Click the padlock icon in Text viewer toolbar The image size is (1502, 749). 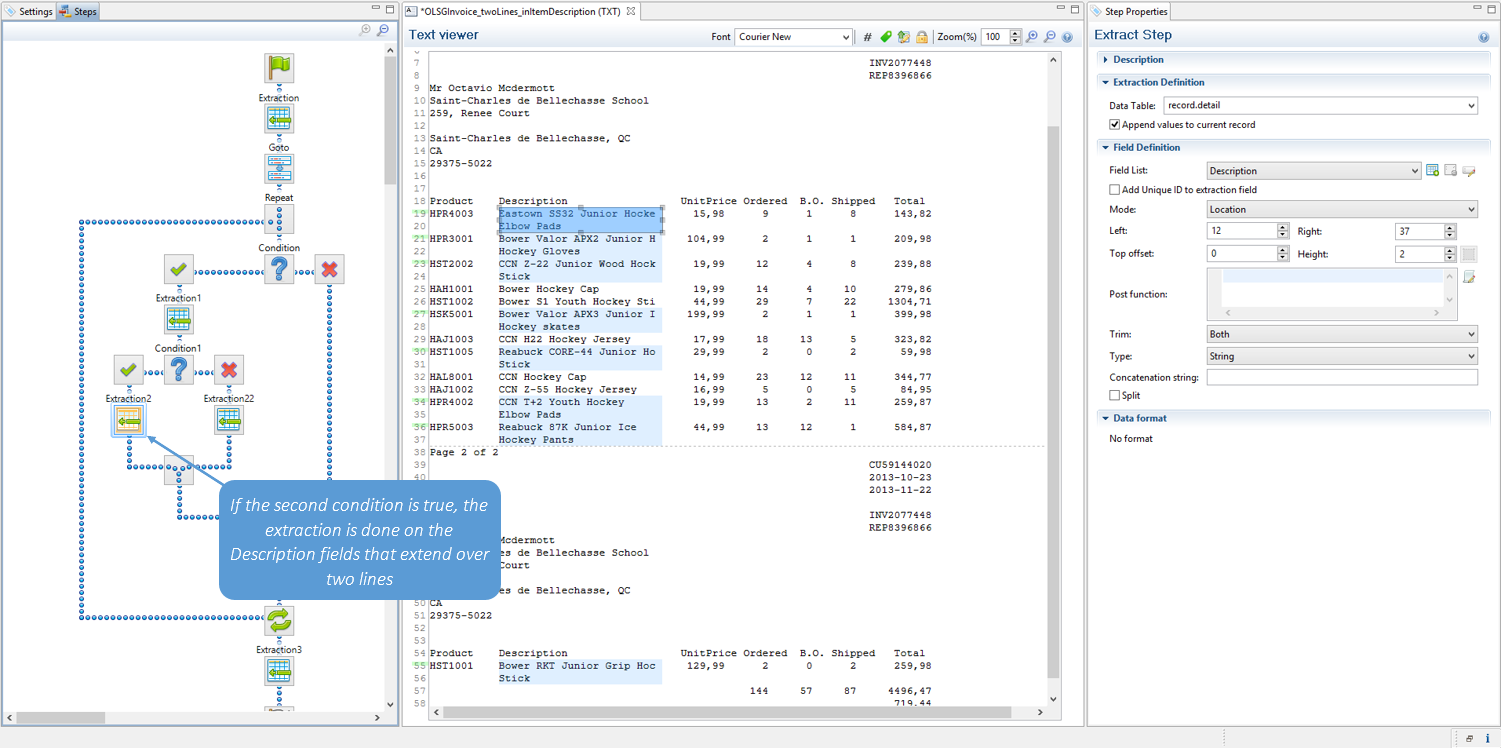(x=921, y=37)
